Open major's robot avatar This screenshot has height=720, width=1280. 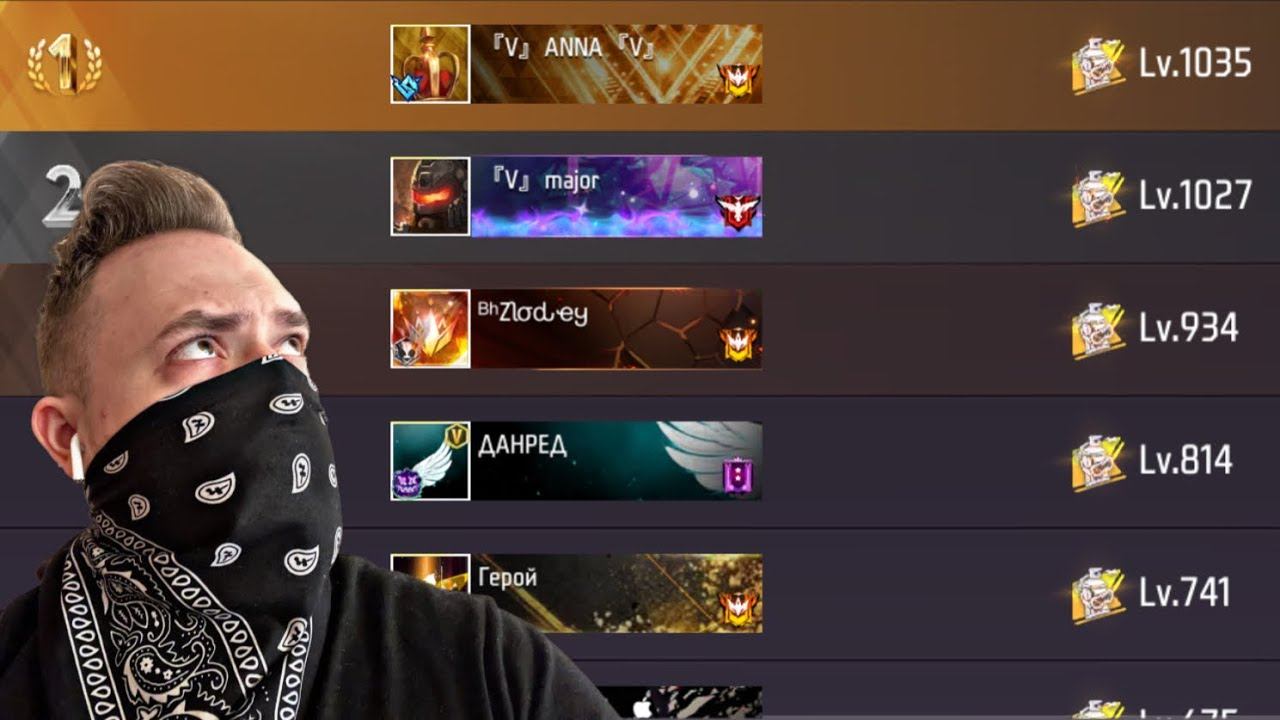[x=430, y=196]
